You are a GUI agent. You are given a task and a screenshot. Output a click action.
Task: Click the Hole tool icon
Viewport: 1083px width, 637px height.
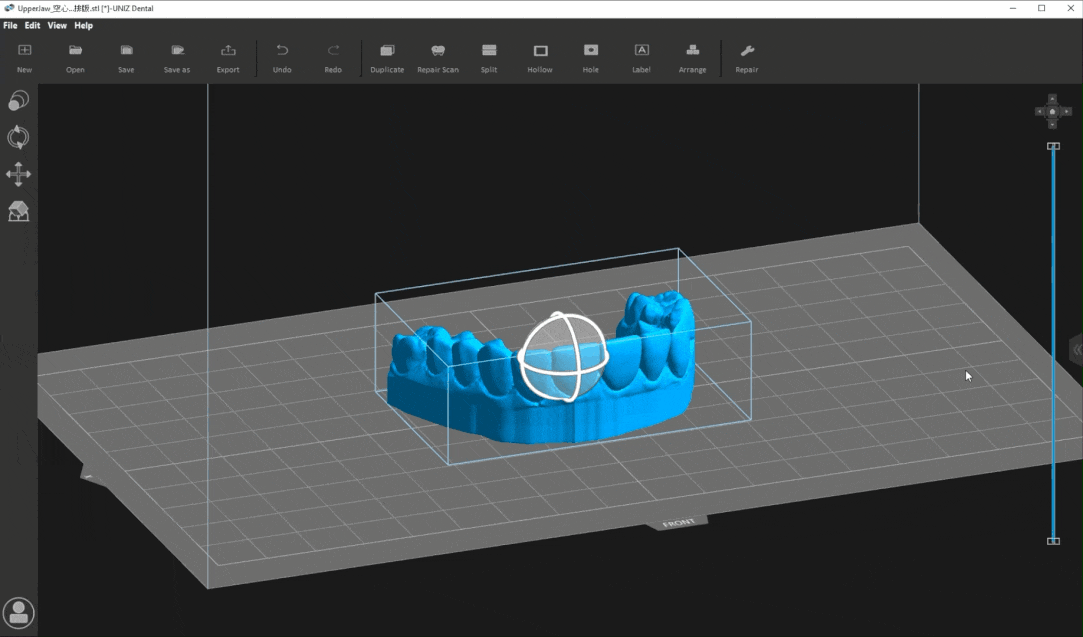click(590, 58)
